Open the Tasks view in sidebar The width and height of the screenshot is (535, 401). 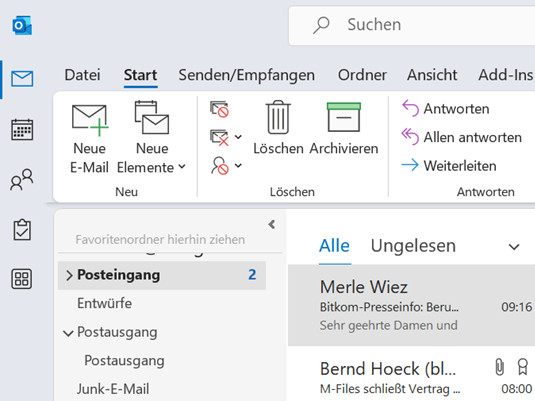(22, 230)
